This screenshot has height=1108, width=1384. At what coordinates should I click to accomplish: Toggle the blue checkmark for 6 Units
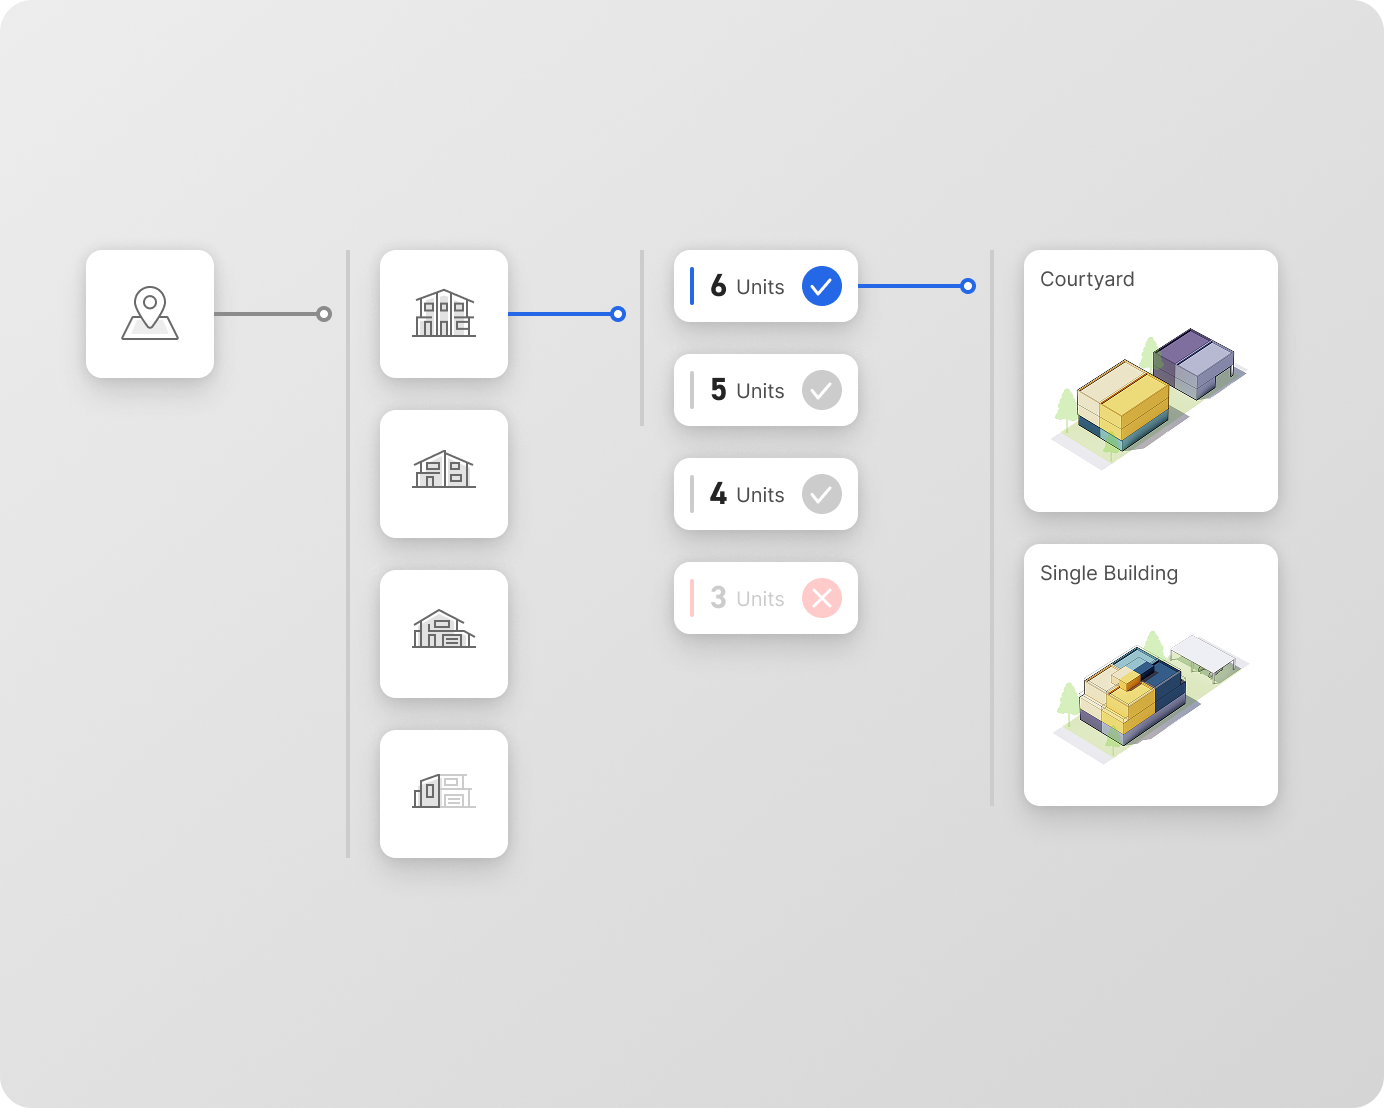(x=822, y=286)
